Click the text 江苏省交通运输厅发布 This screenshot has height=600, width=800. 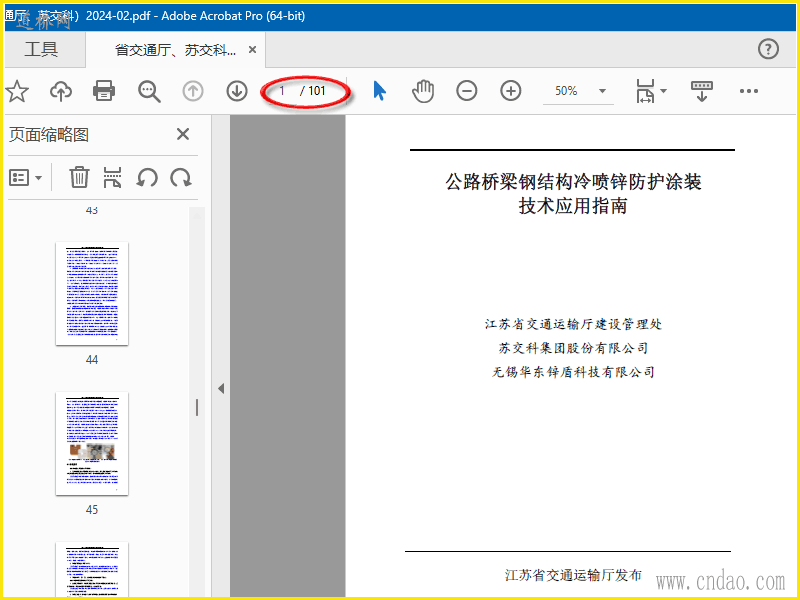(573, 576)
